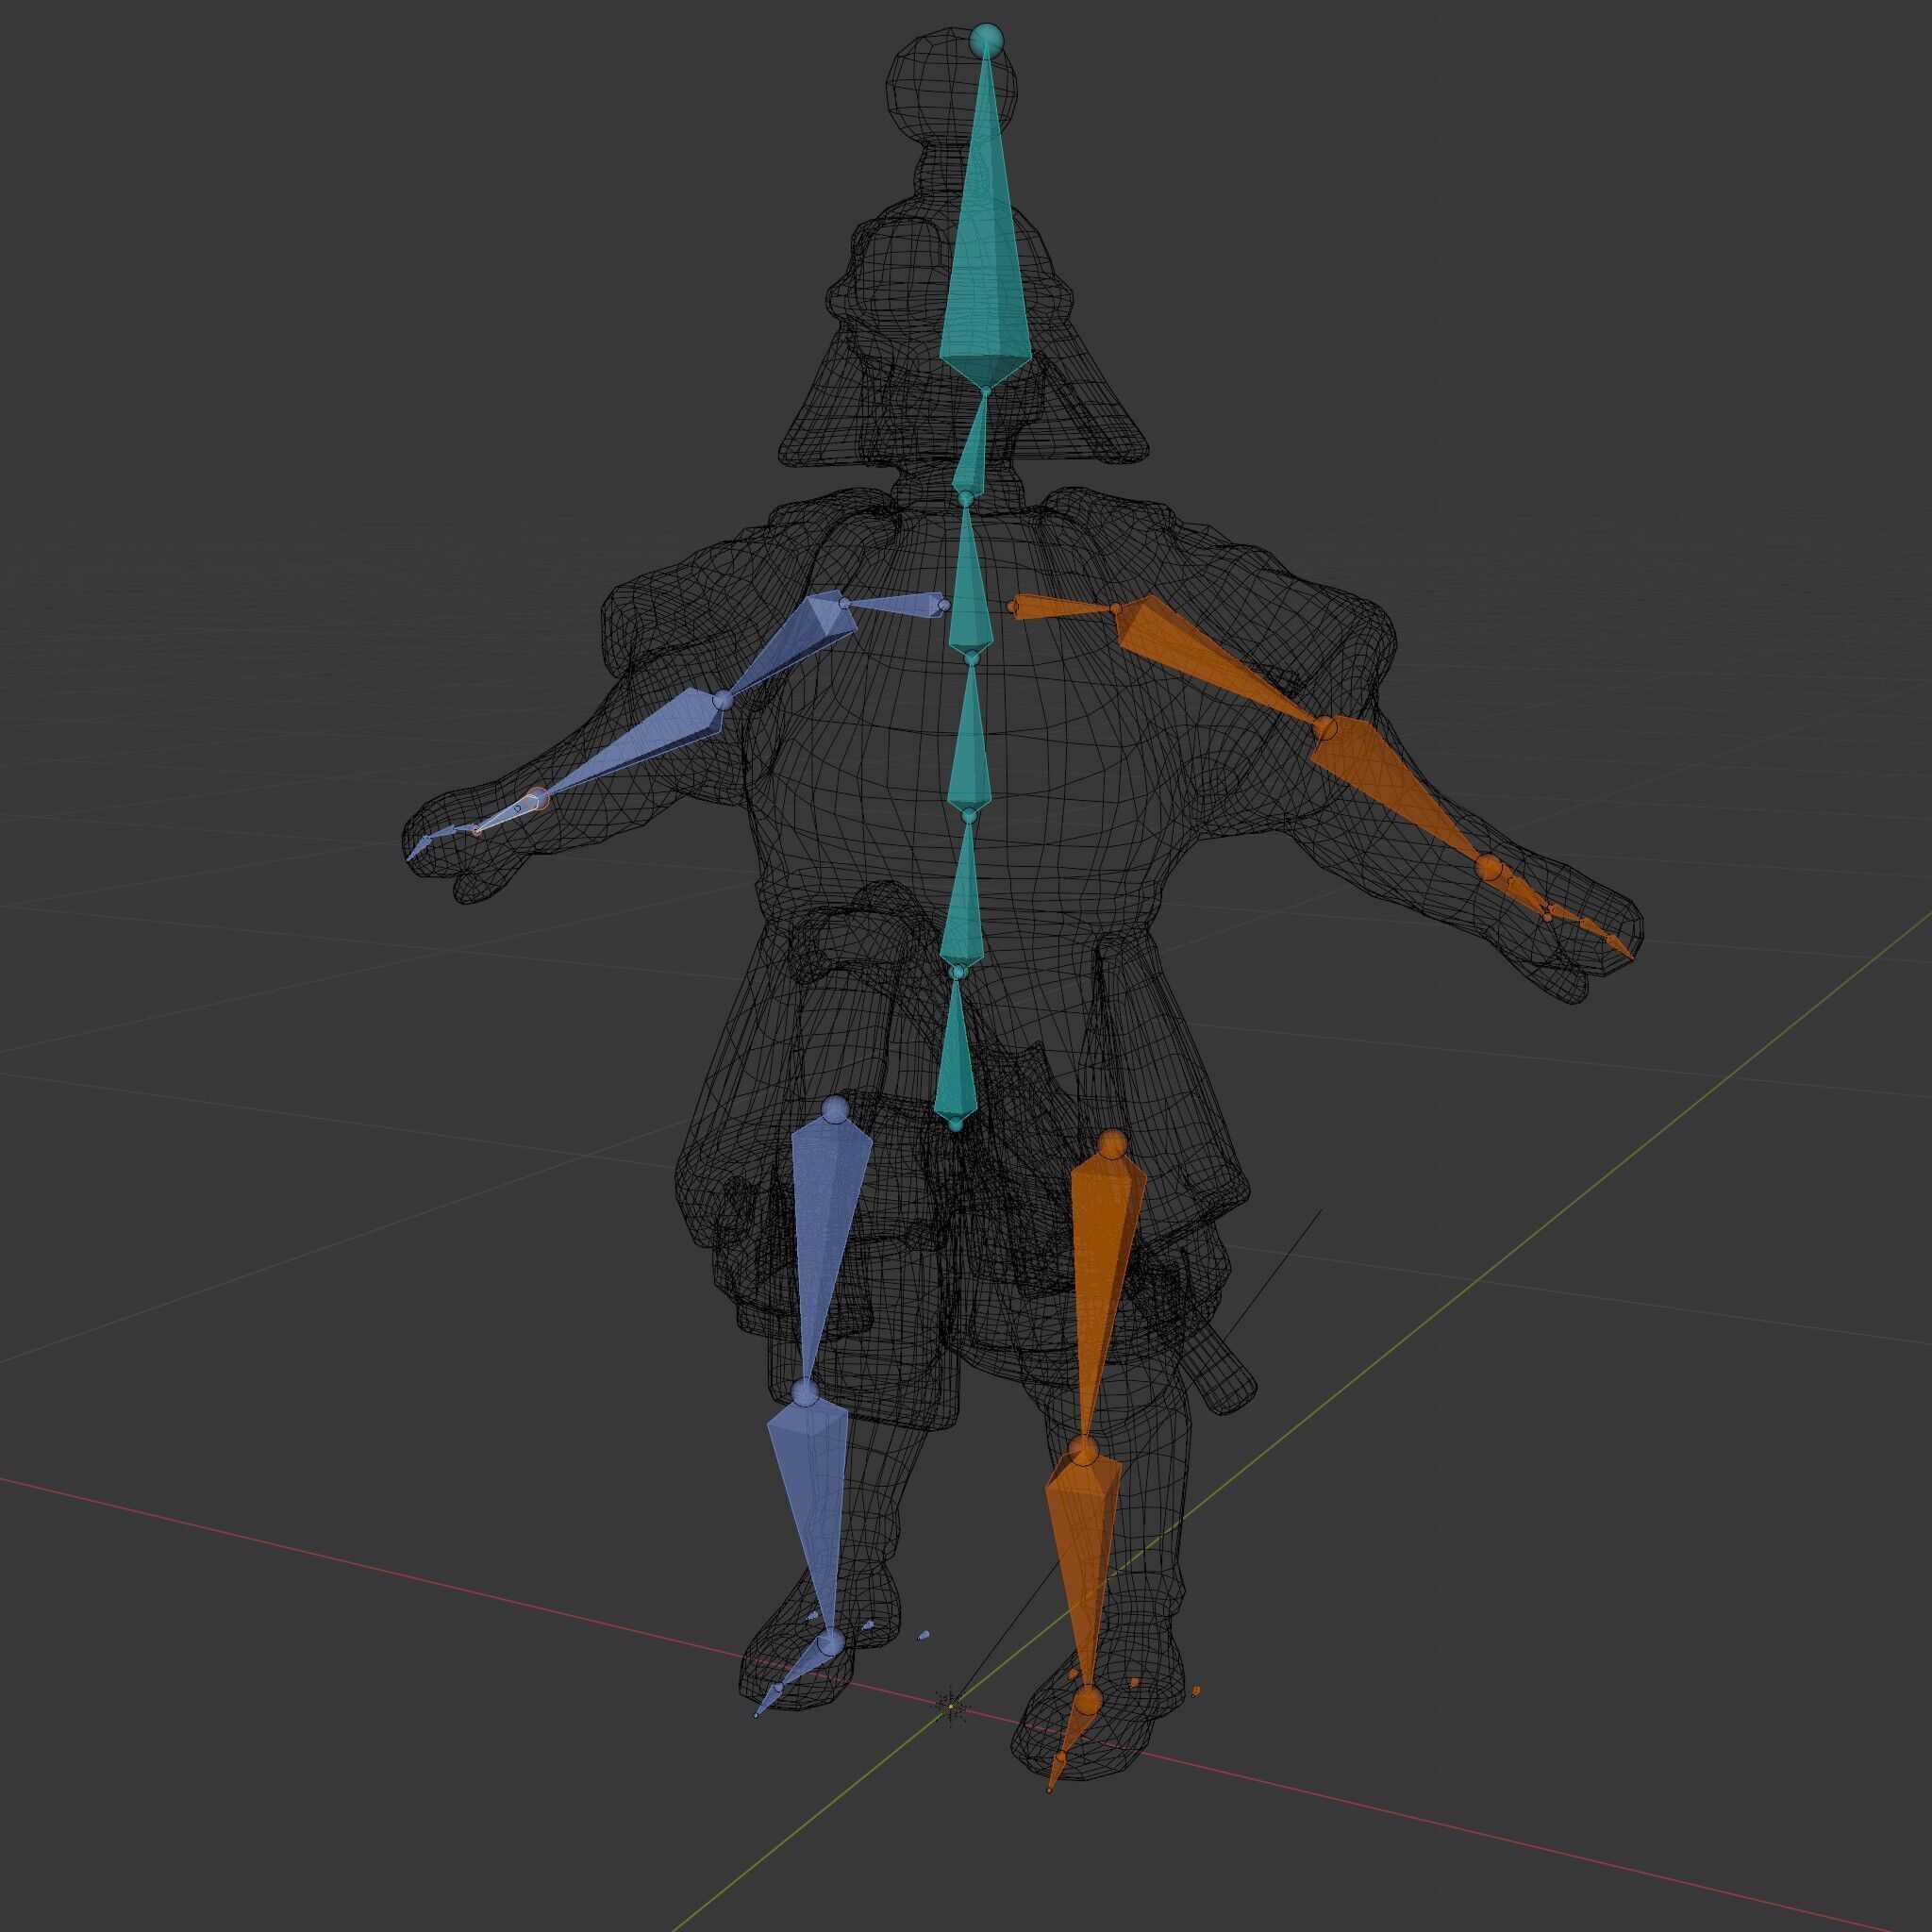The width and height of the screenshot is (1932, 1932).
Task: Click the head bone's top tip sphere
Action: [x=986, y=41]
